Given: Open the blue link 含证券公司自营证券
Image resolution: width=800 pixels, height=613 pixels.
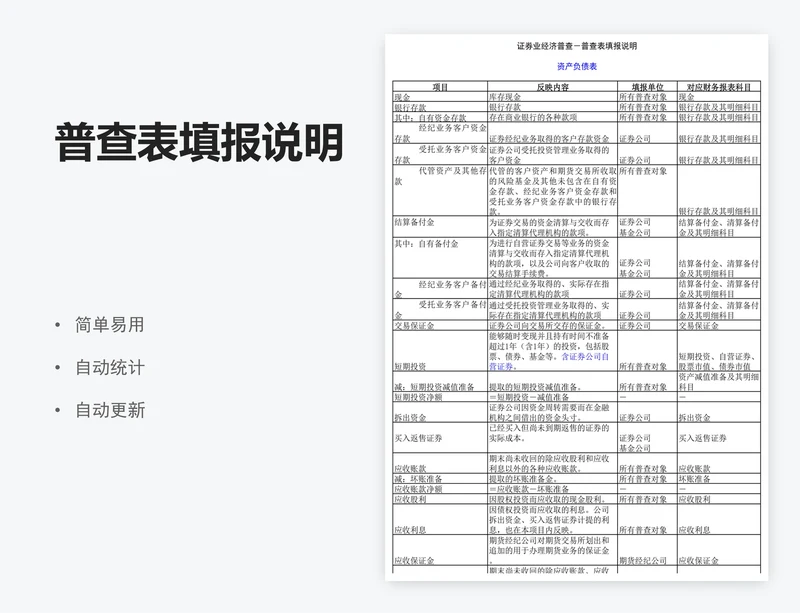Looking at the screenshot, I should click(549, 361).
